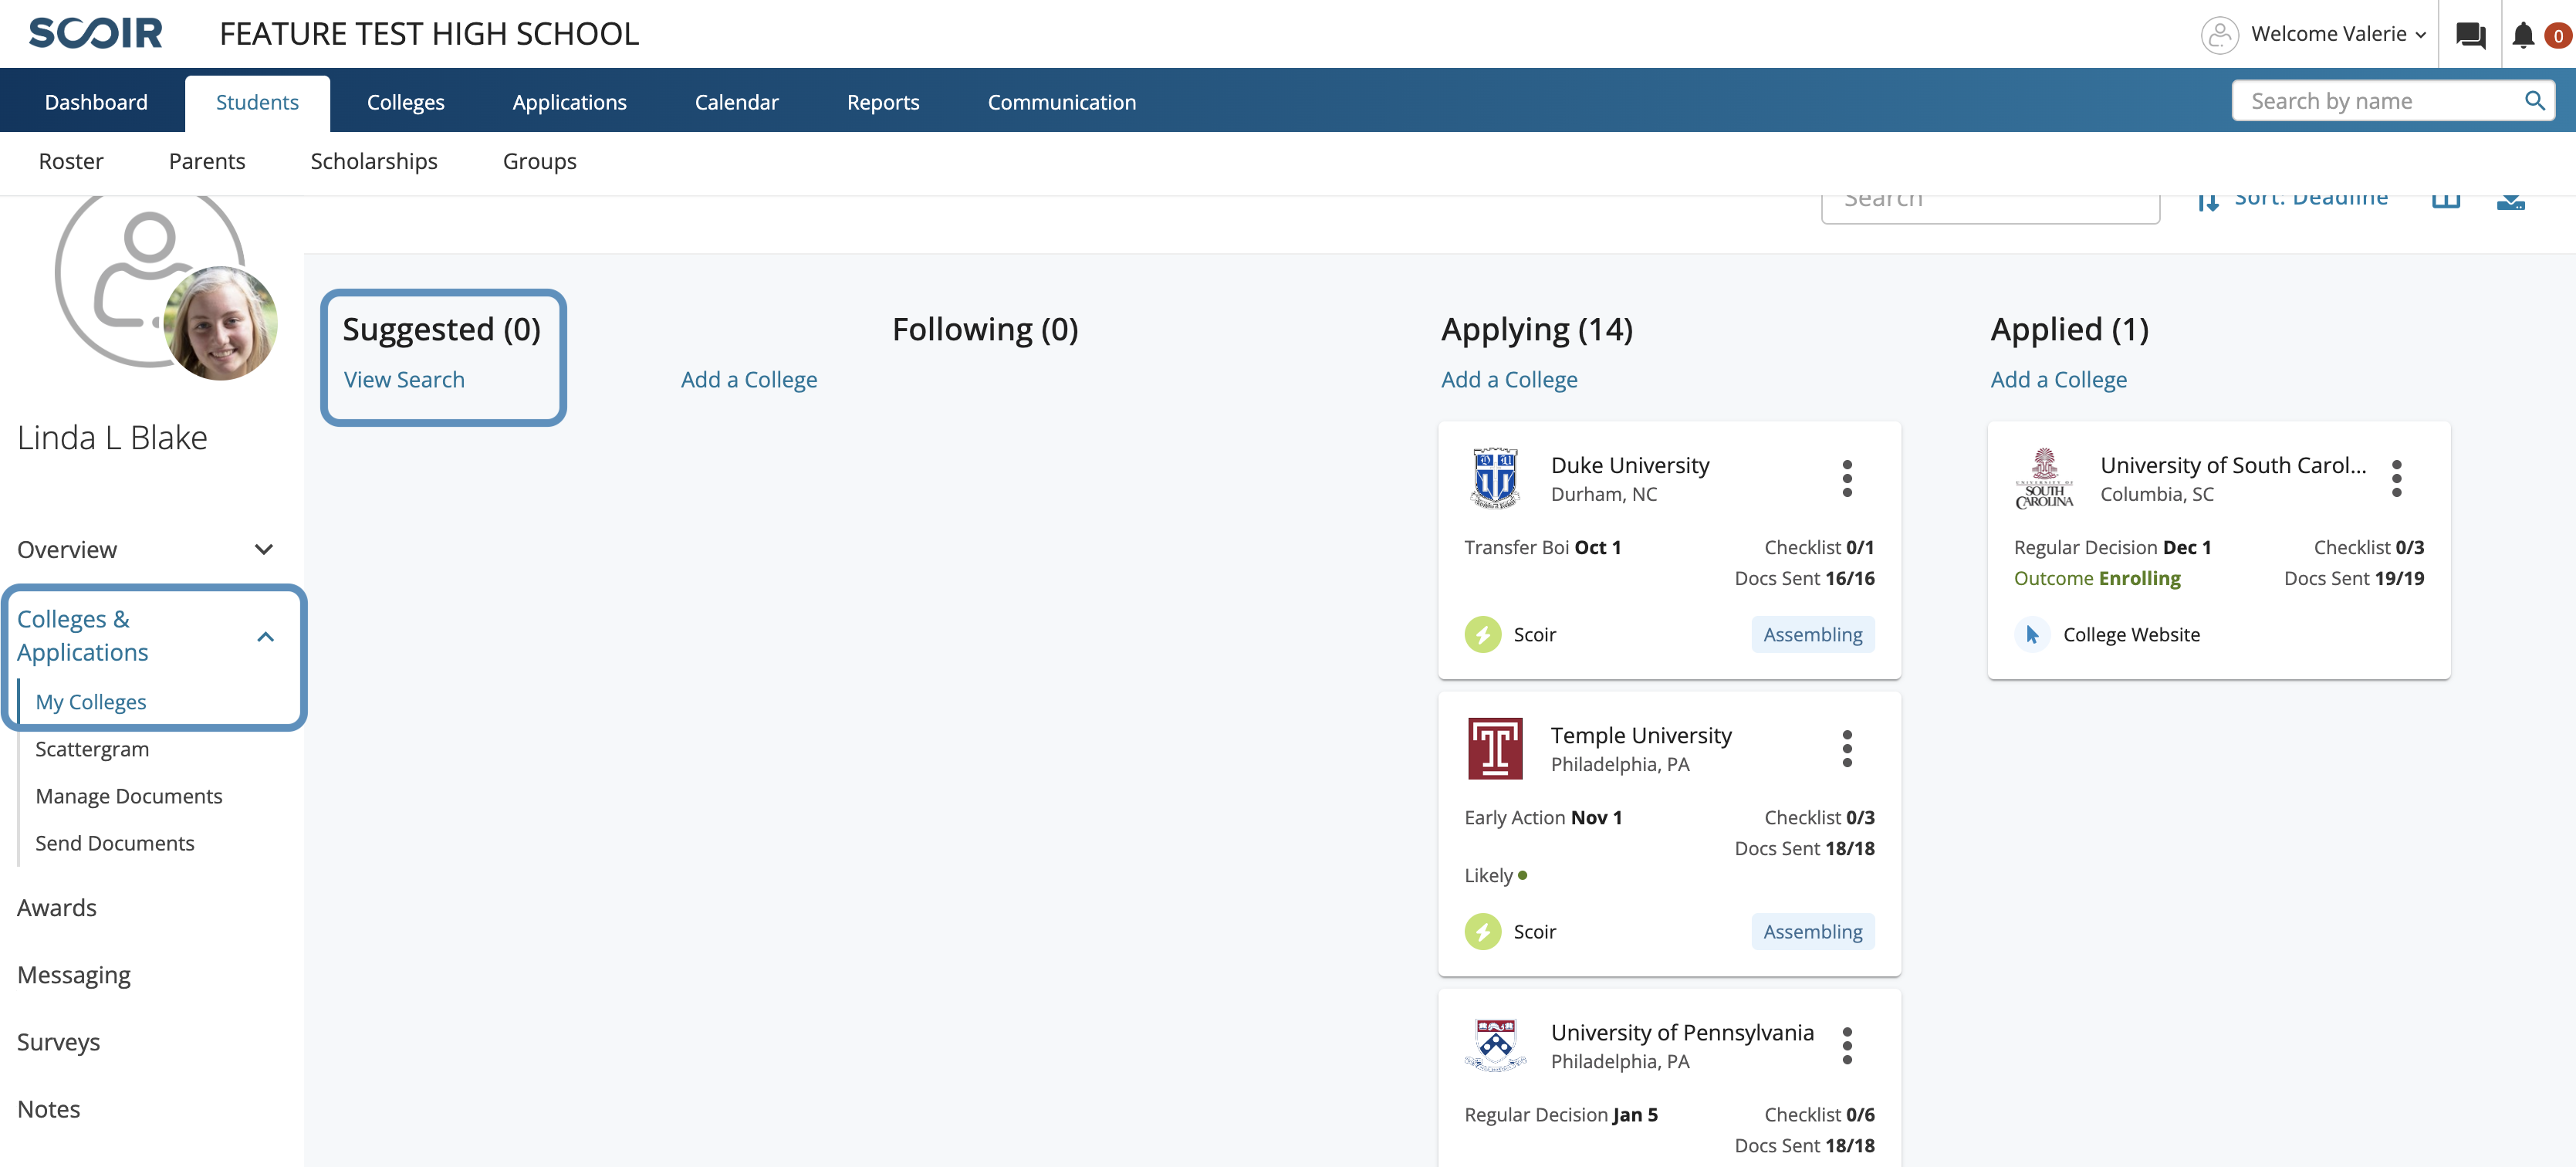
Task: Open Duke University card options menu
Action: pyautogui.click(x=1846, y=479)
